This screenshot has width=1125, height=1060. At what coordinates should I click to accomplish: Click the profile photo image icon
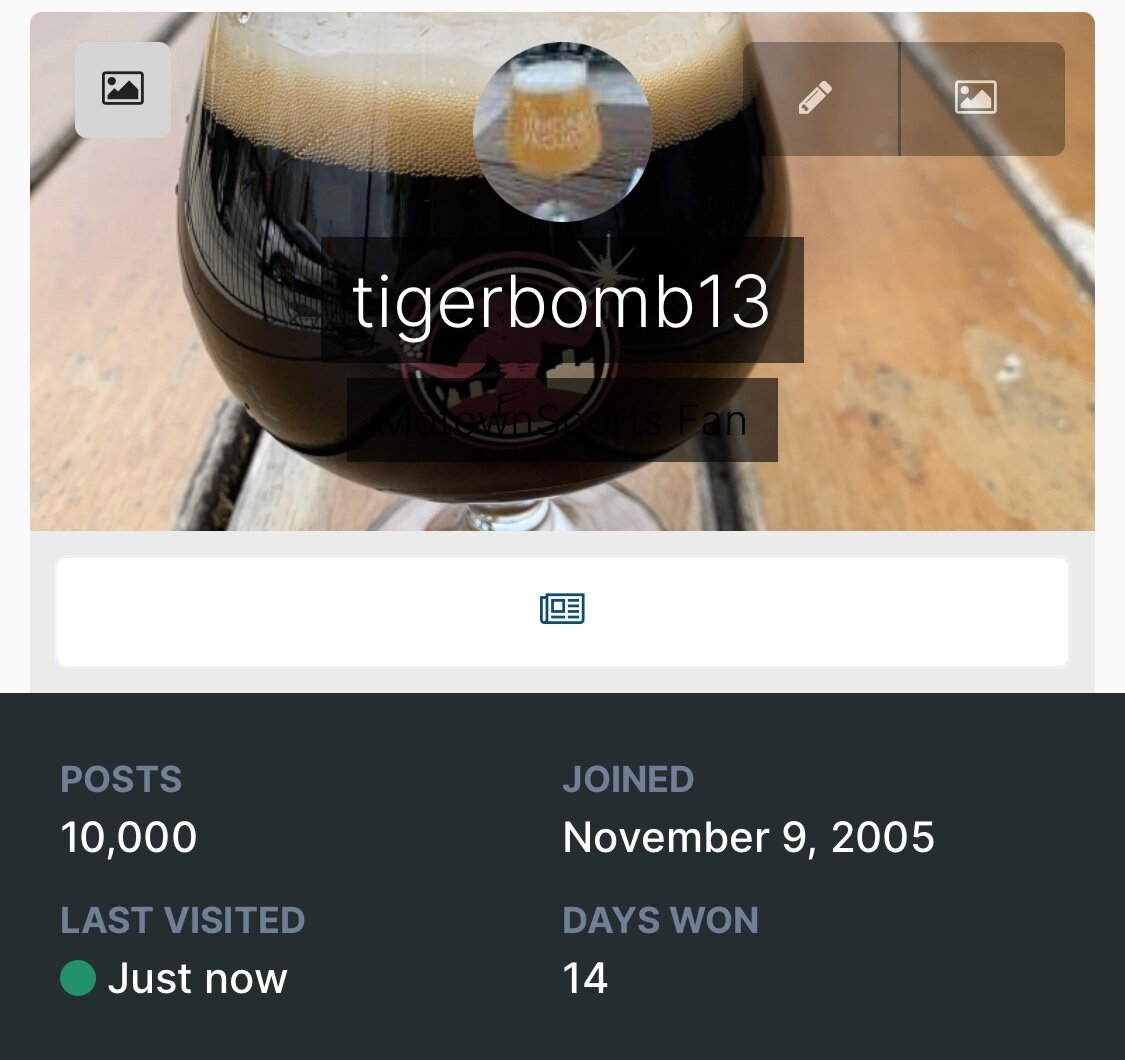976,98
